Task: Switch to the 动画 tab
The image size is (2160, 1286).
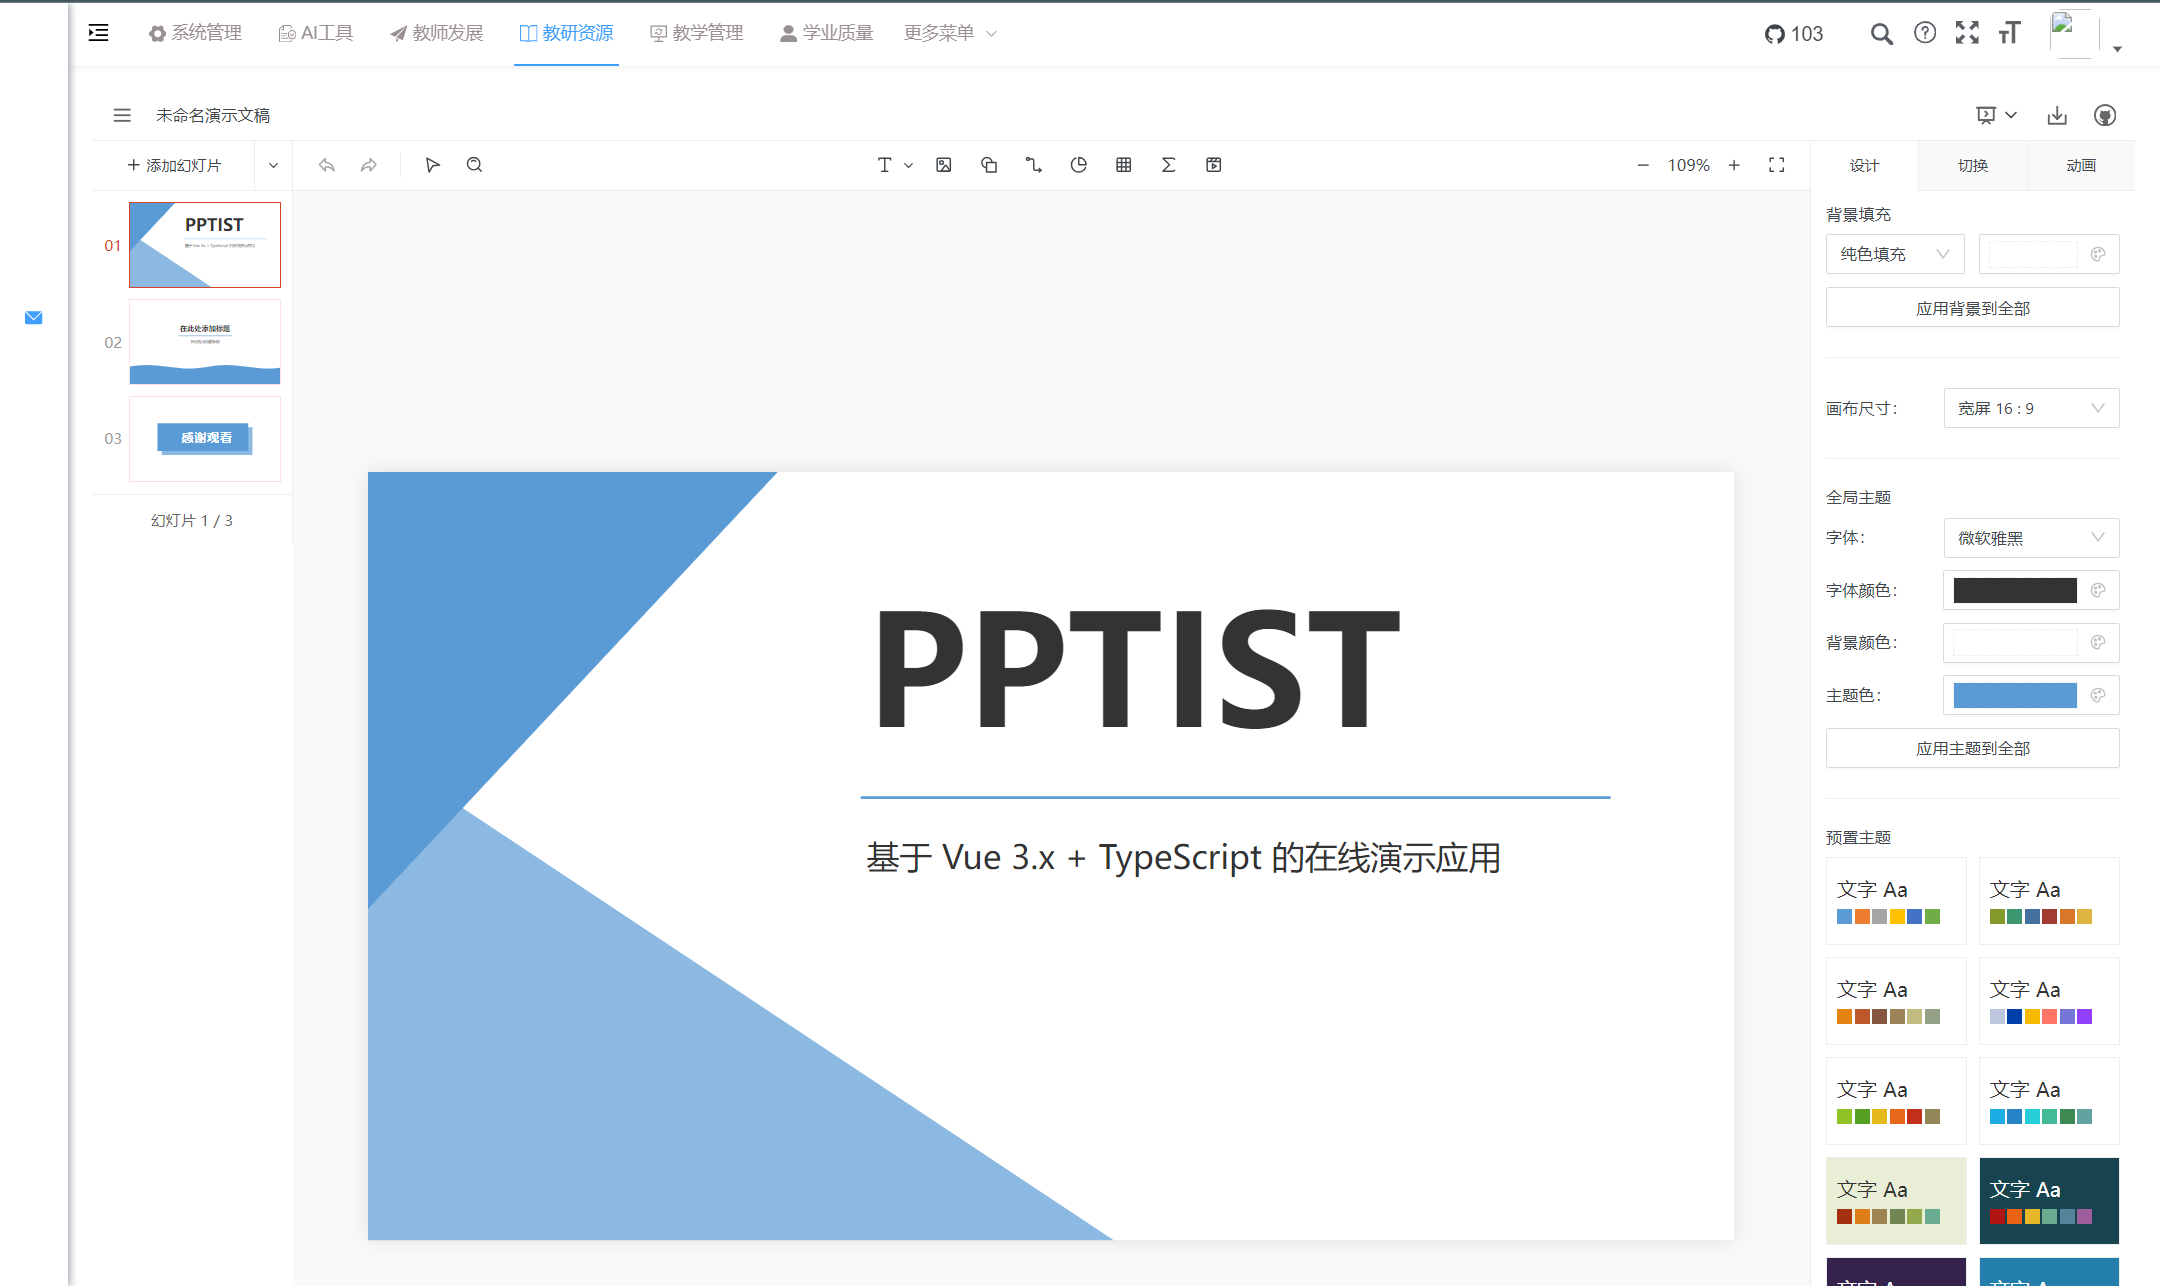Action: 2081,166
